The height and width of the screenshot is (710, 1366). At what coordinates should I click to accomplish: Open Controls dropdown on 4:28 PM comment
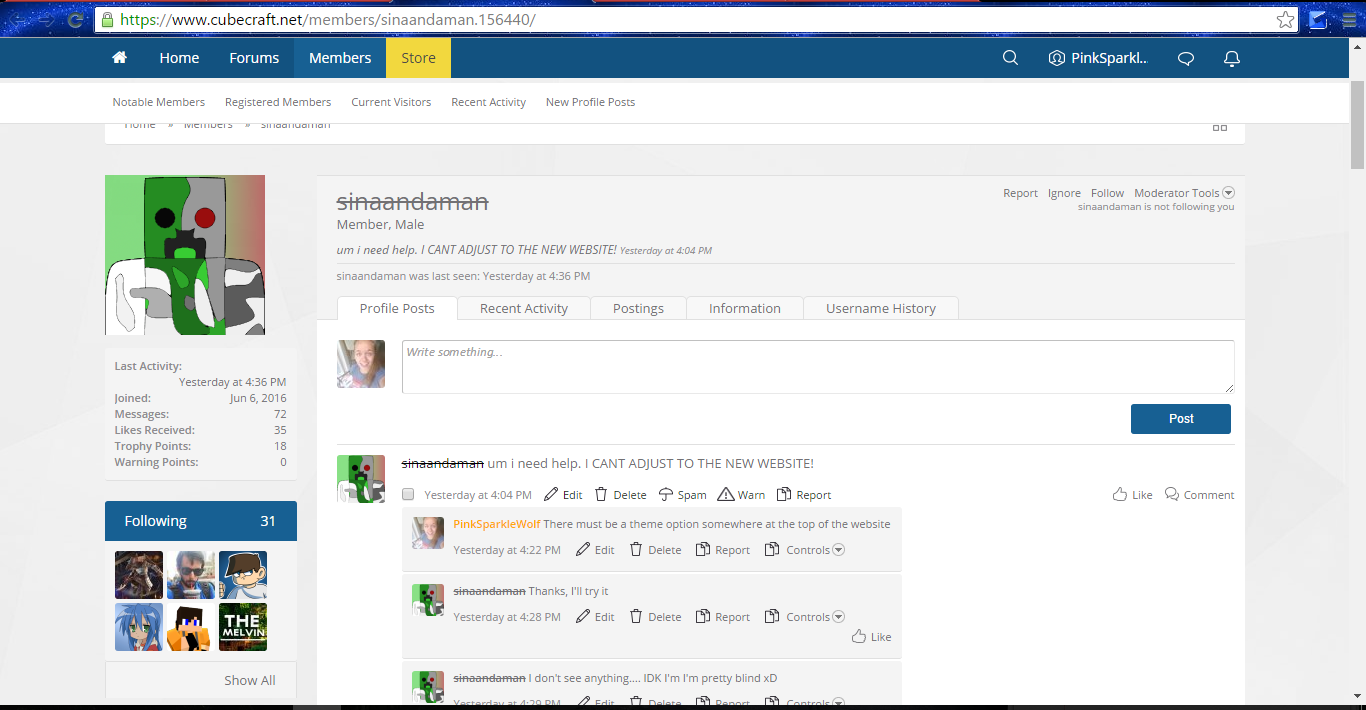805,617
